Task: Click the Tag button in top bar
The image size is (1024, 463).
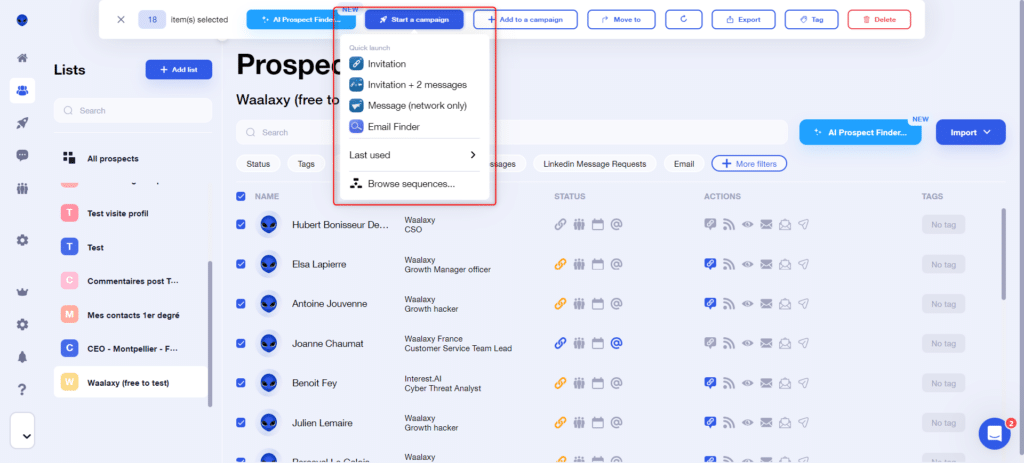Action: 812,20
